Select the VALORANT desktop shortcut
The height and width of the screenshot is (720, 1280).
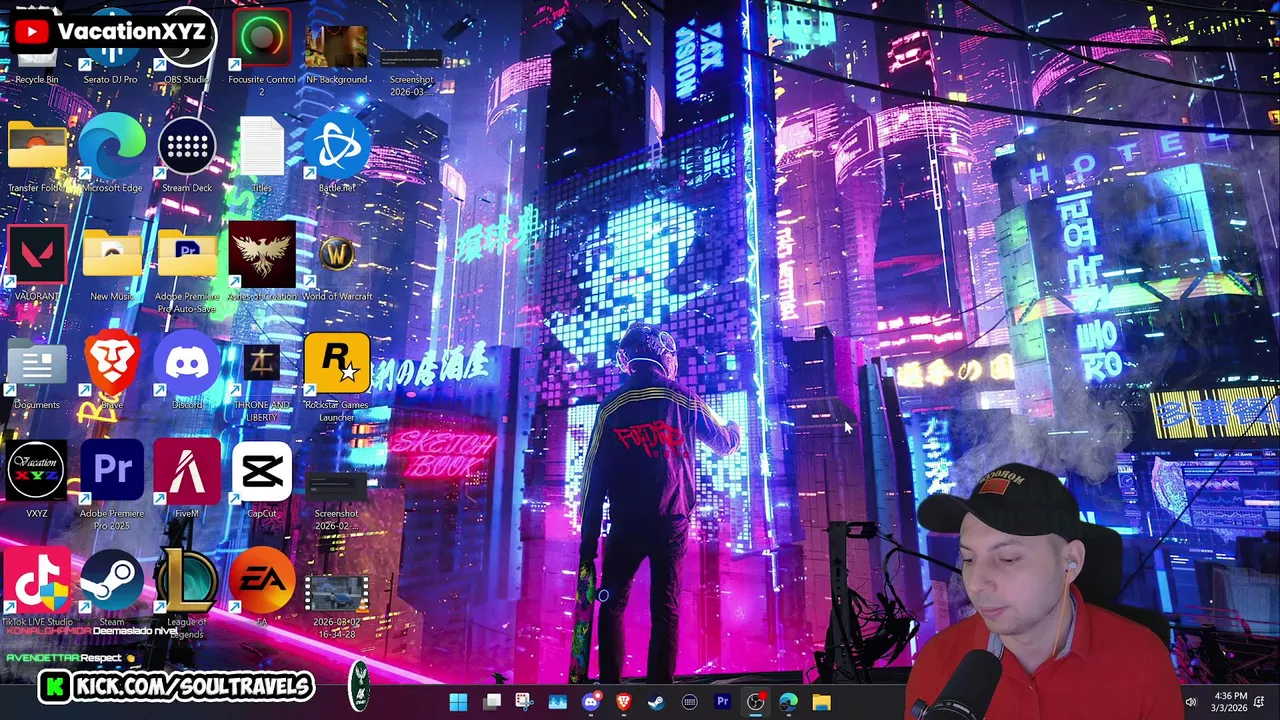click(37, 262)
